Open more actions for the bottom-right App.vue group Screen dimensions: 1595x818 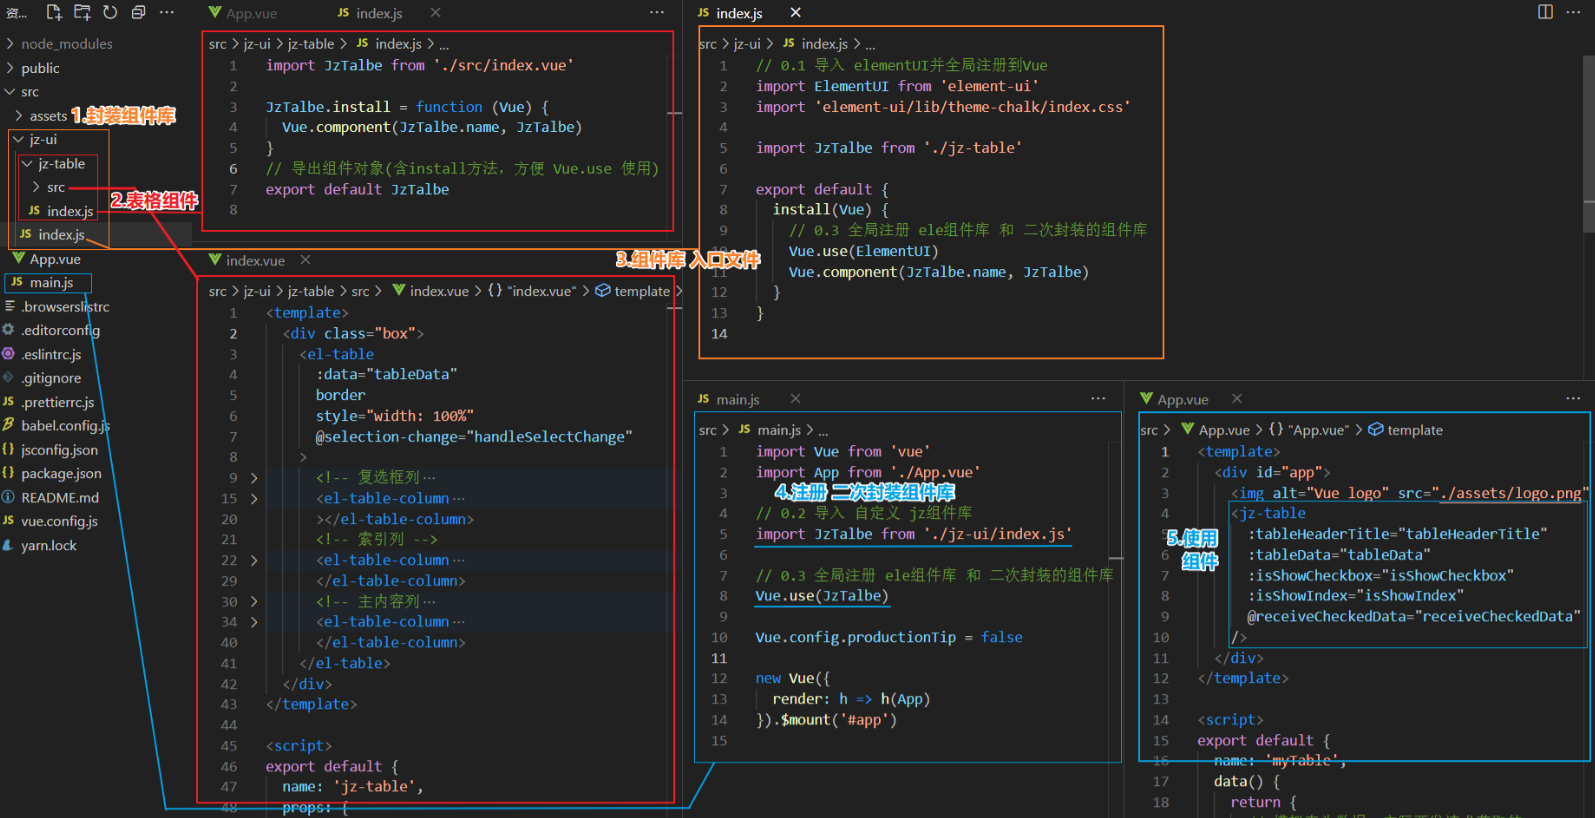[x=1573, y=398]
